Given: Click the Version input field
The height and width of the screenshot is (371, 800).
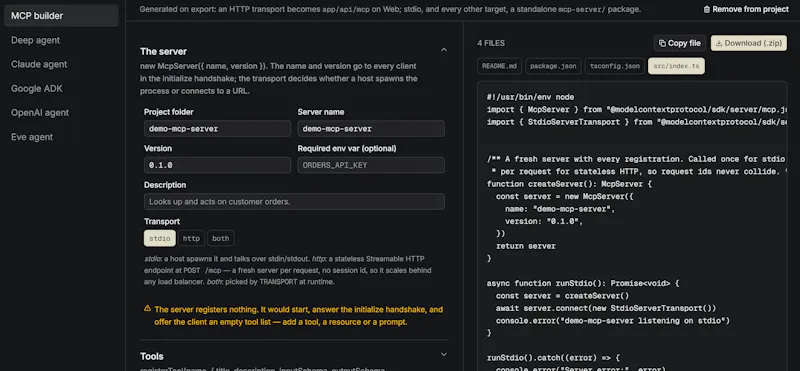Looking at the screenshot, I should click(217, 165).
